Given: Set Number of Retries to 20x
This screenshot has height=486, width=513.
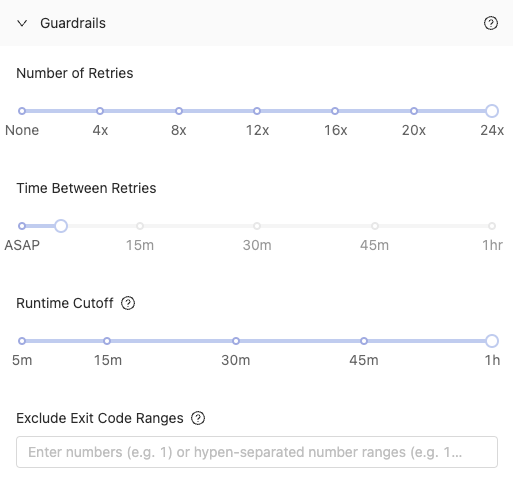Looking at the screenshot, I should 414,111.
